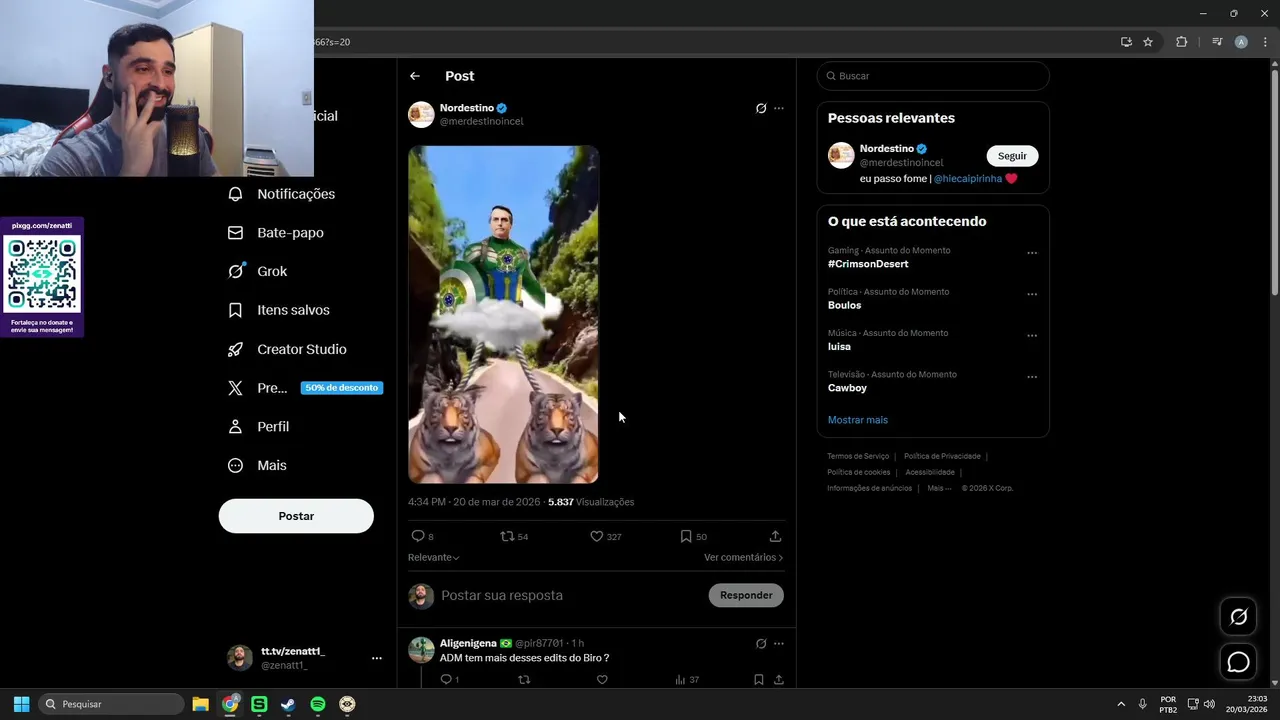Repost the post with 54 reposts

click(508, 536)
